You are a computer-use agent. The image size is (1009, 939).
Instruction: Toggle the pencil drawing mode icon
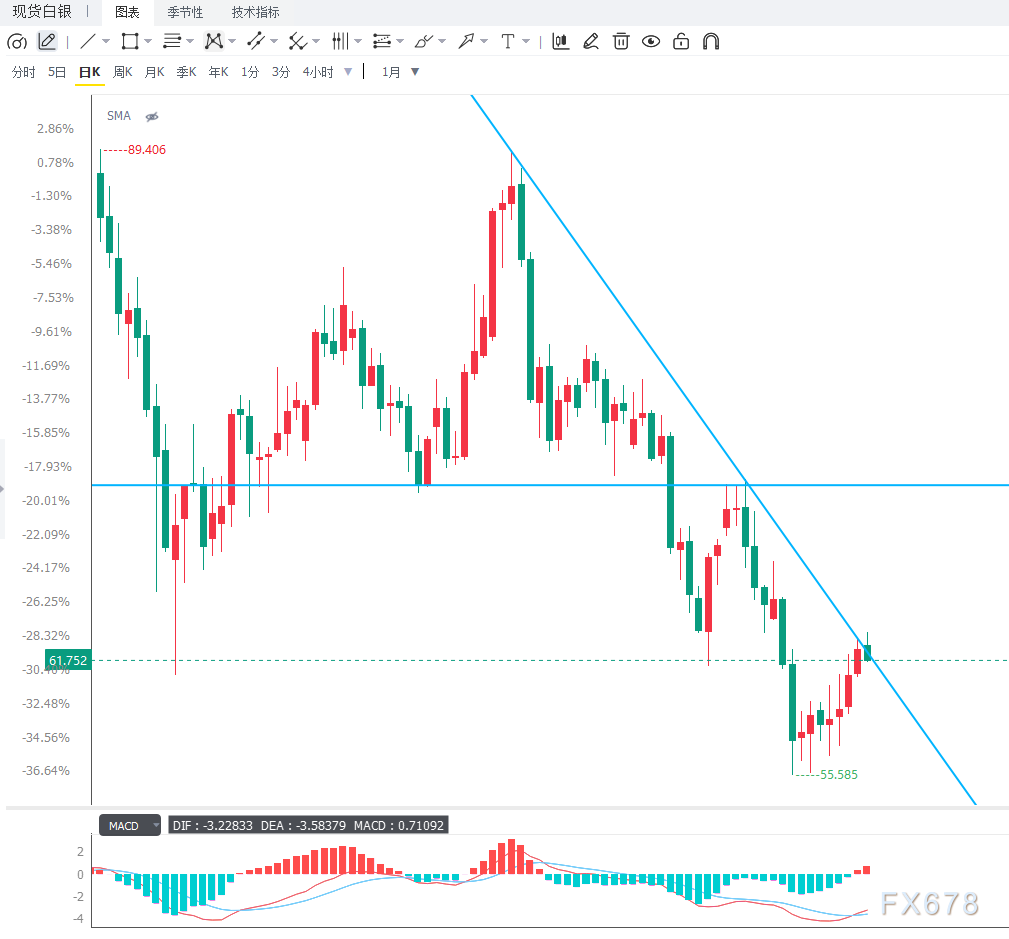tap(47, 41)
